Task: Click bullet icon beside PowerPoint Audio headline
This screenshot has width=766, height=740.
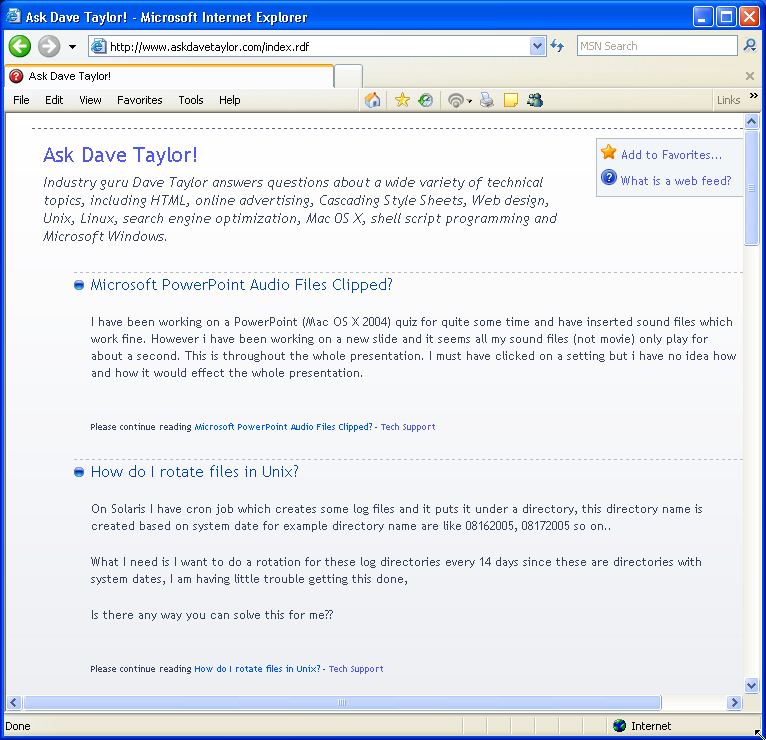Action: click(x=79, y=285)
